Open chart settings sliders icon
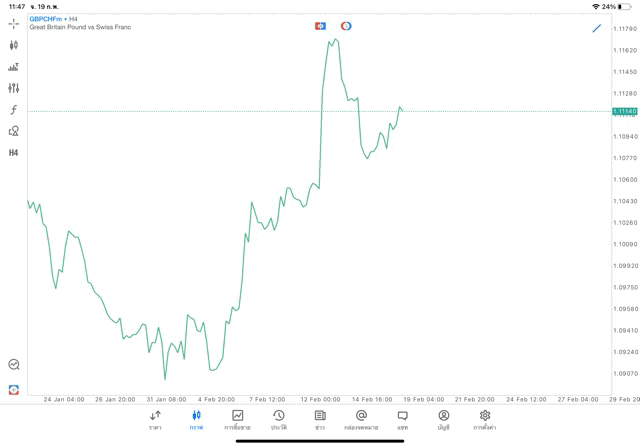 click(x=14, y=88)
